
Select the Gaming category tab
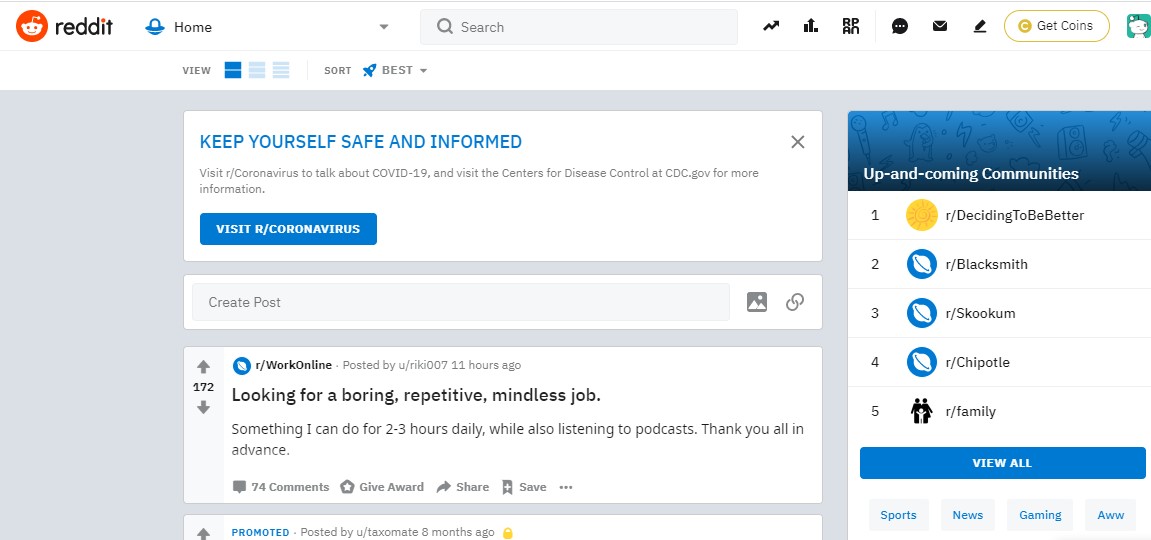(x=1040, y=515)
